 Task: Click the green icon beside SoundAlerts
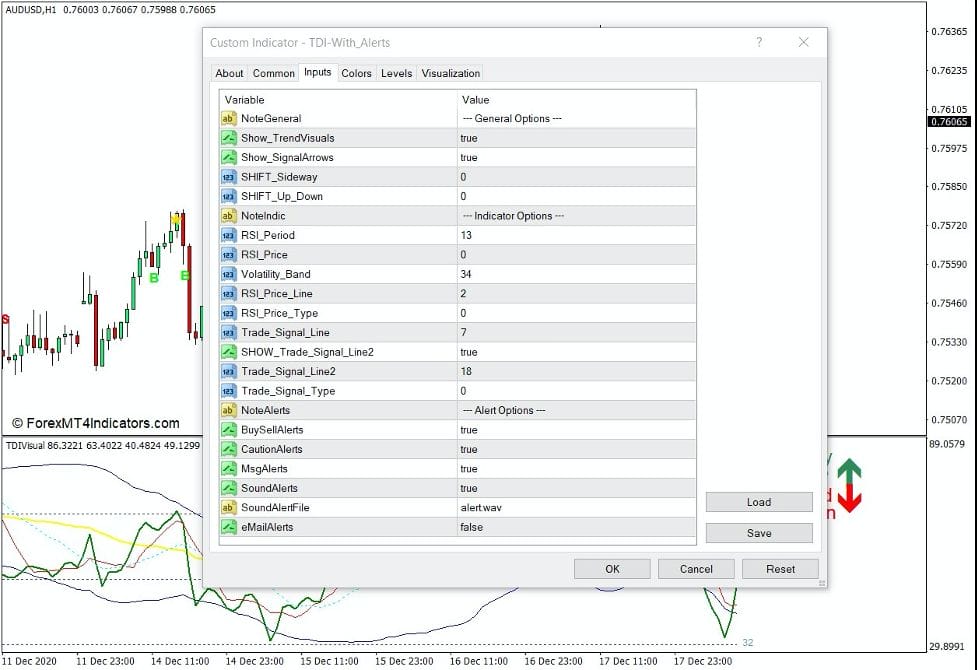click(x=227, y=488)
